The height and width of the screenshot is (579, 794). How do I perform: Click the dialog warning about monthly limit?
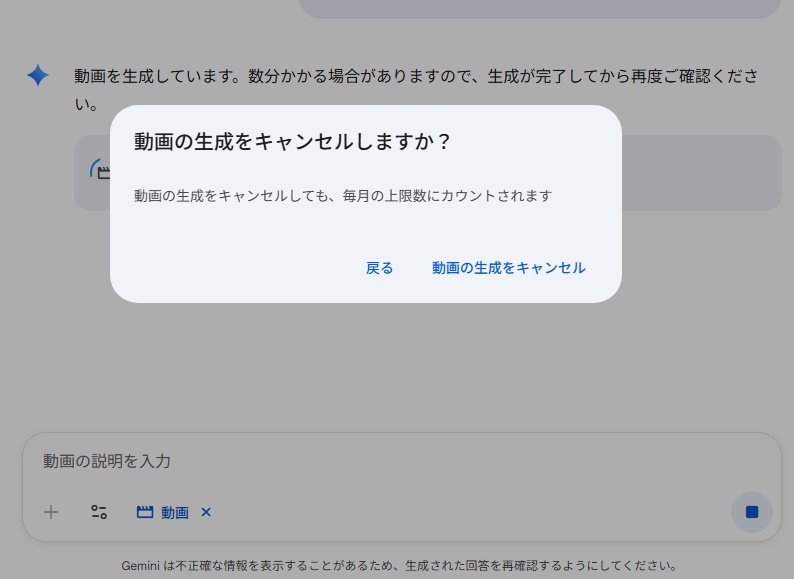coord(343,196)
